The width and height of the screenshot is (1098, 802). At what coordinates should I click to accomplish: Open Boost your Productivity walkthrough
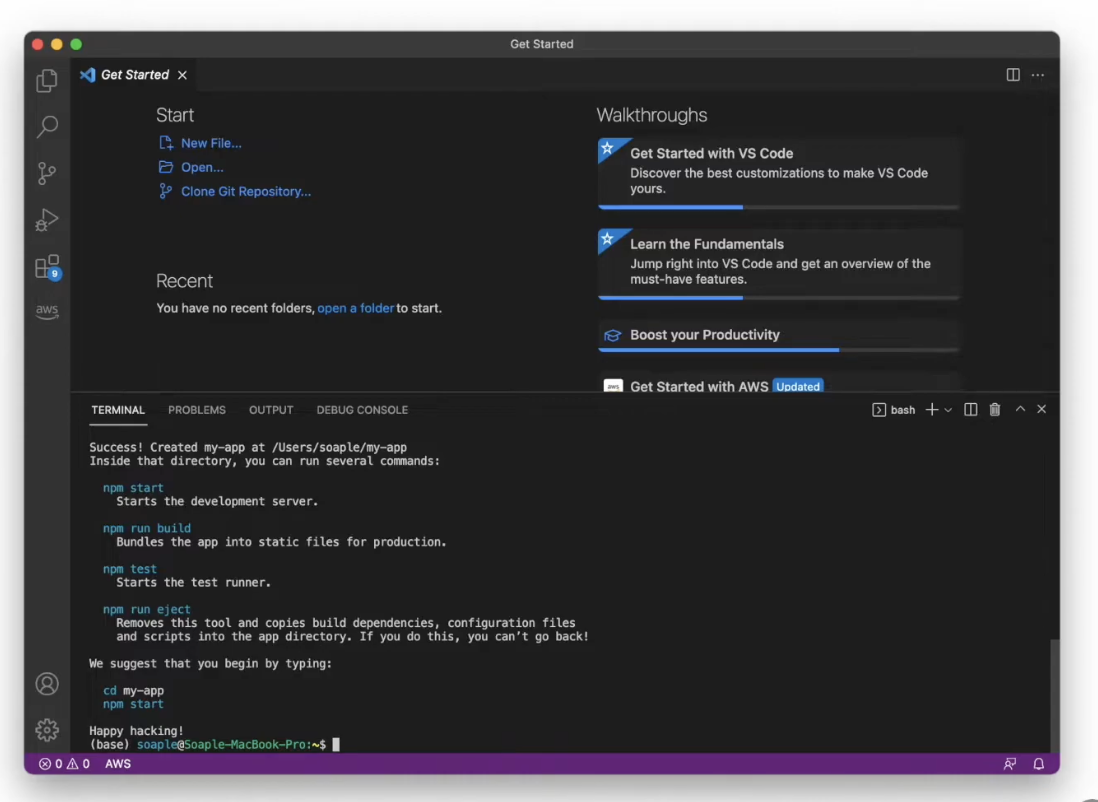pos(778,335)
